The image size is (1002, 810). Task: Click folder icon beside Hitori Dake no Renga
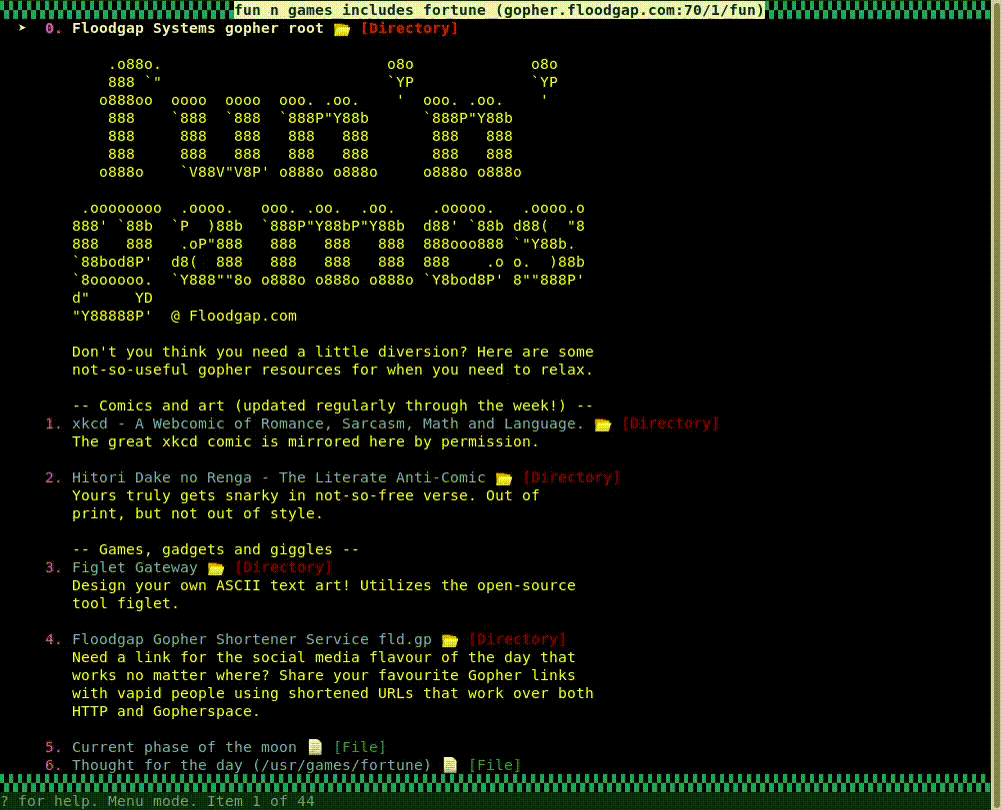pyautogui.click(x=504, y=478)
